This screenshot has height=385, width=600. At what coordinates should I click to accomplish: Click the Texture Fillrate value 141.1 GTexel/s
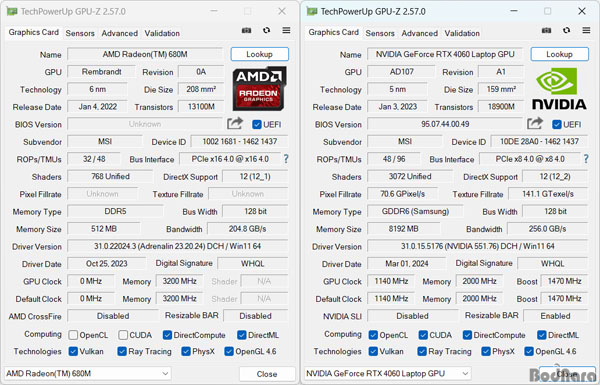(x=548, y=194)
